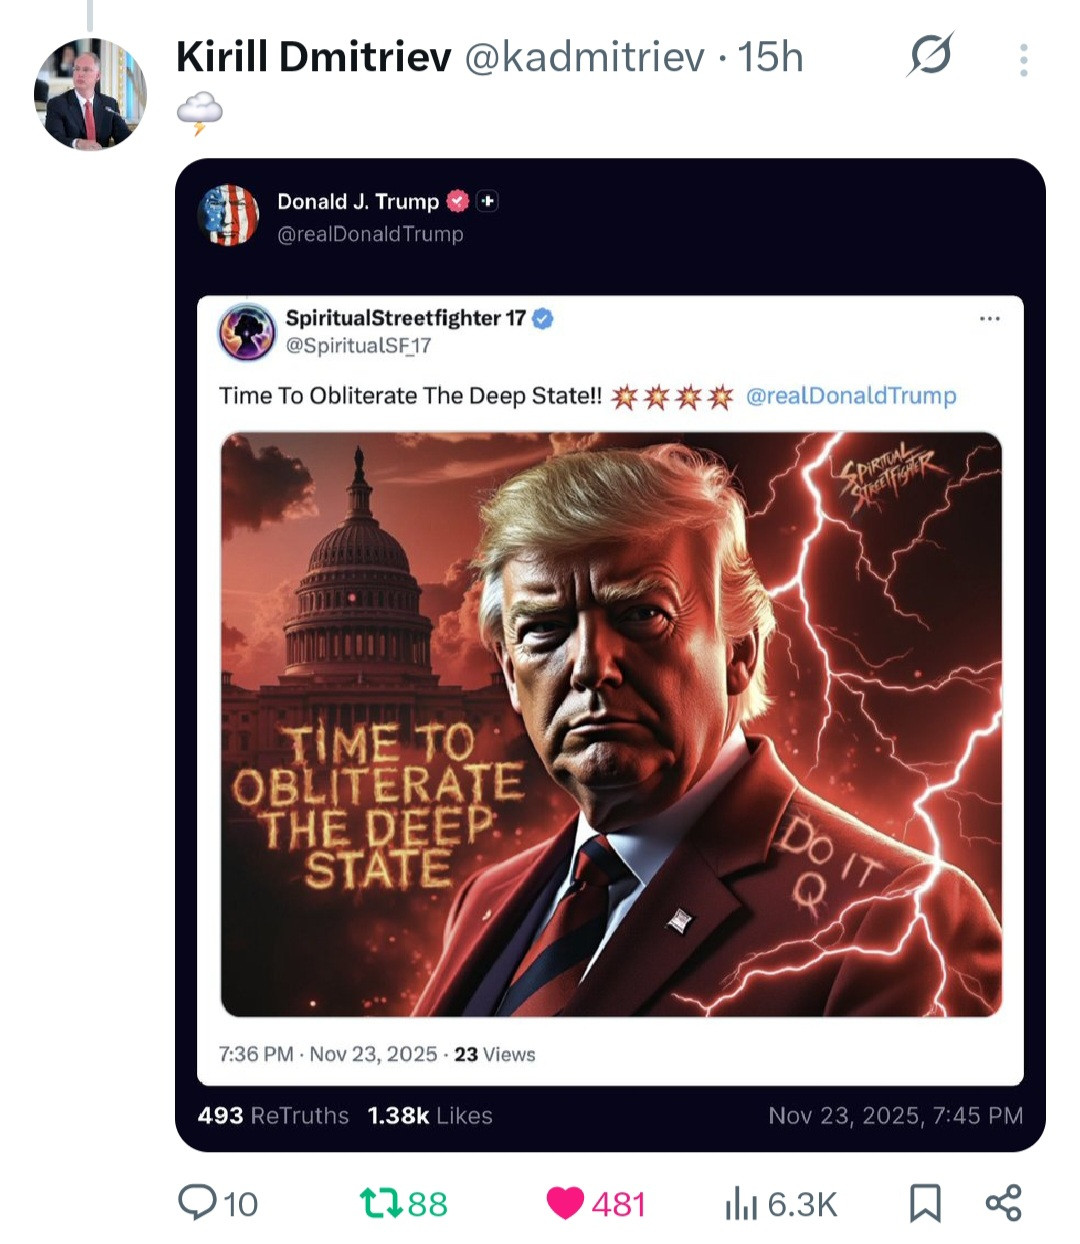Toggle the like heart on the post

[565, 1202]
